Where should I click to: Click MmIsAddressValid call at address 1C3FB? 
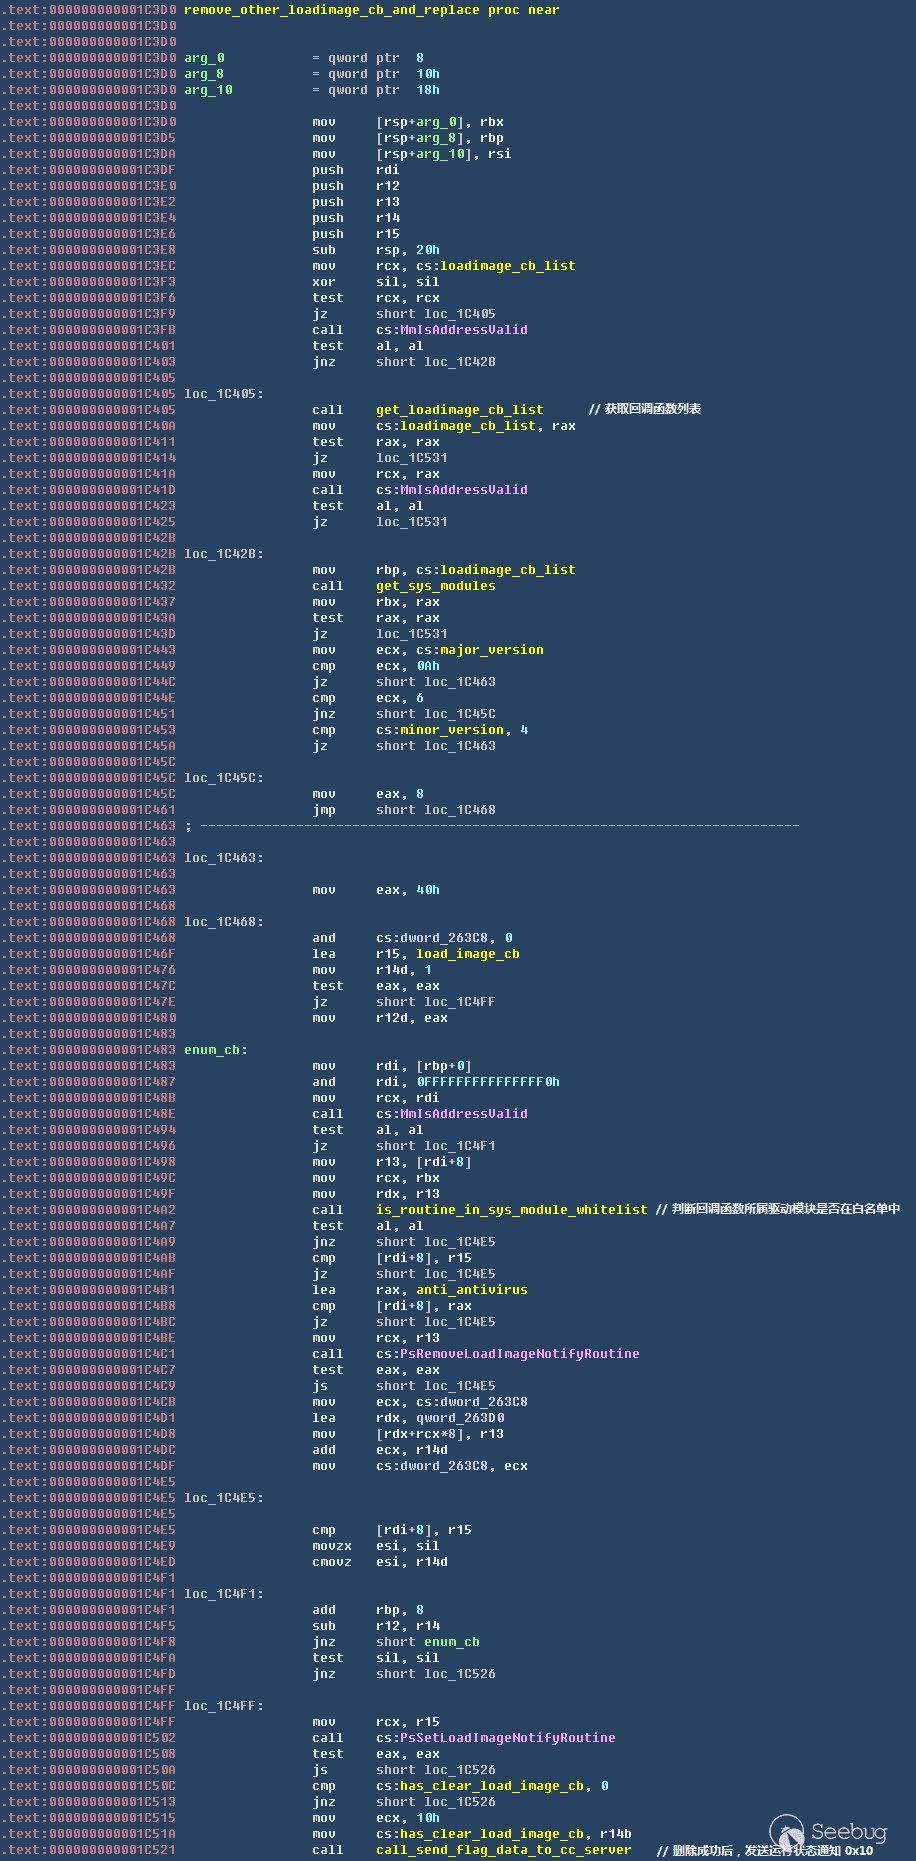(x=464, y=330)
